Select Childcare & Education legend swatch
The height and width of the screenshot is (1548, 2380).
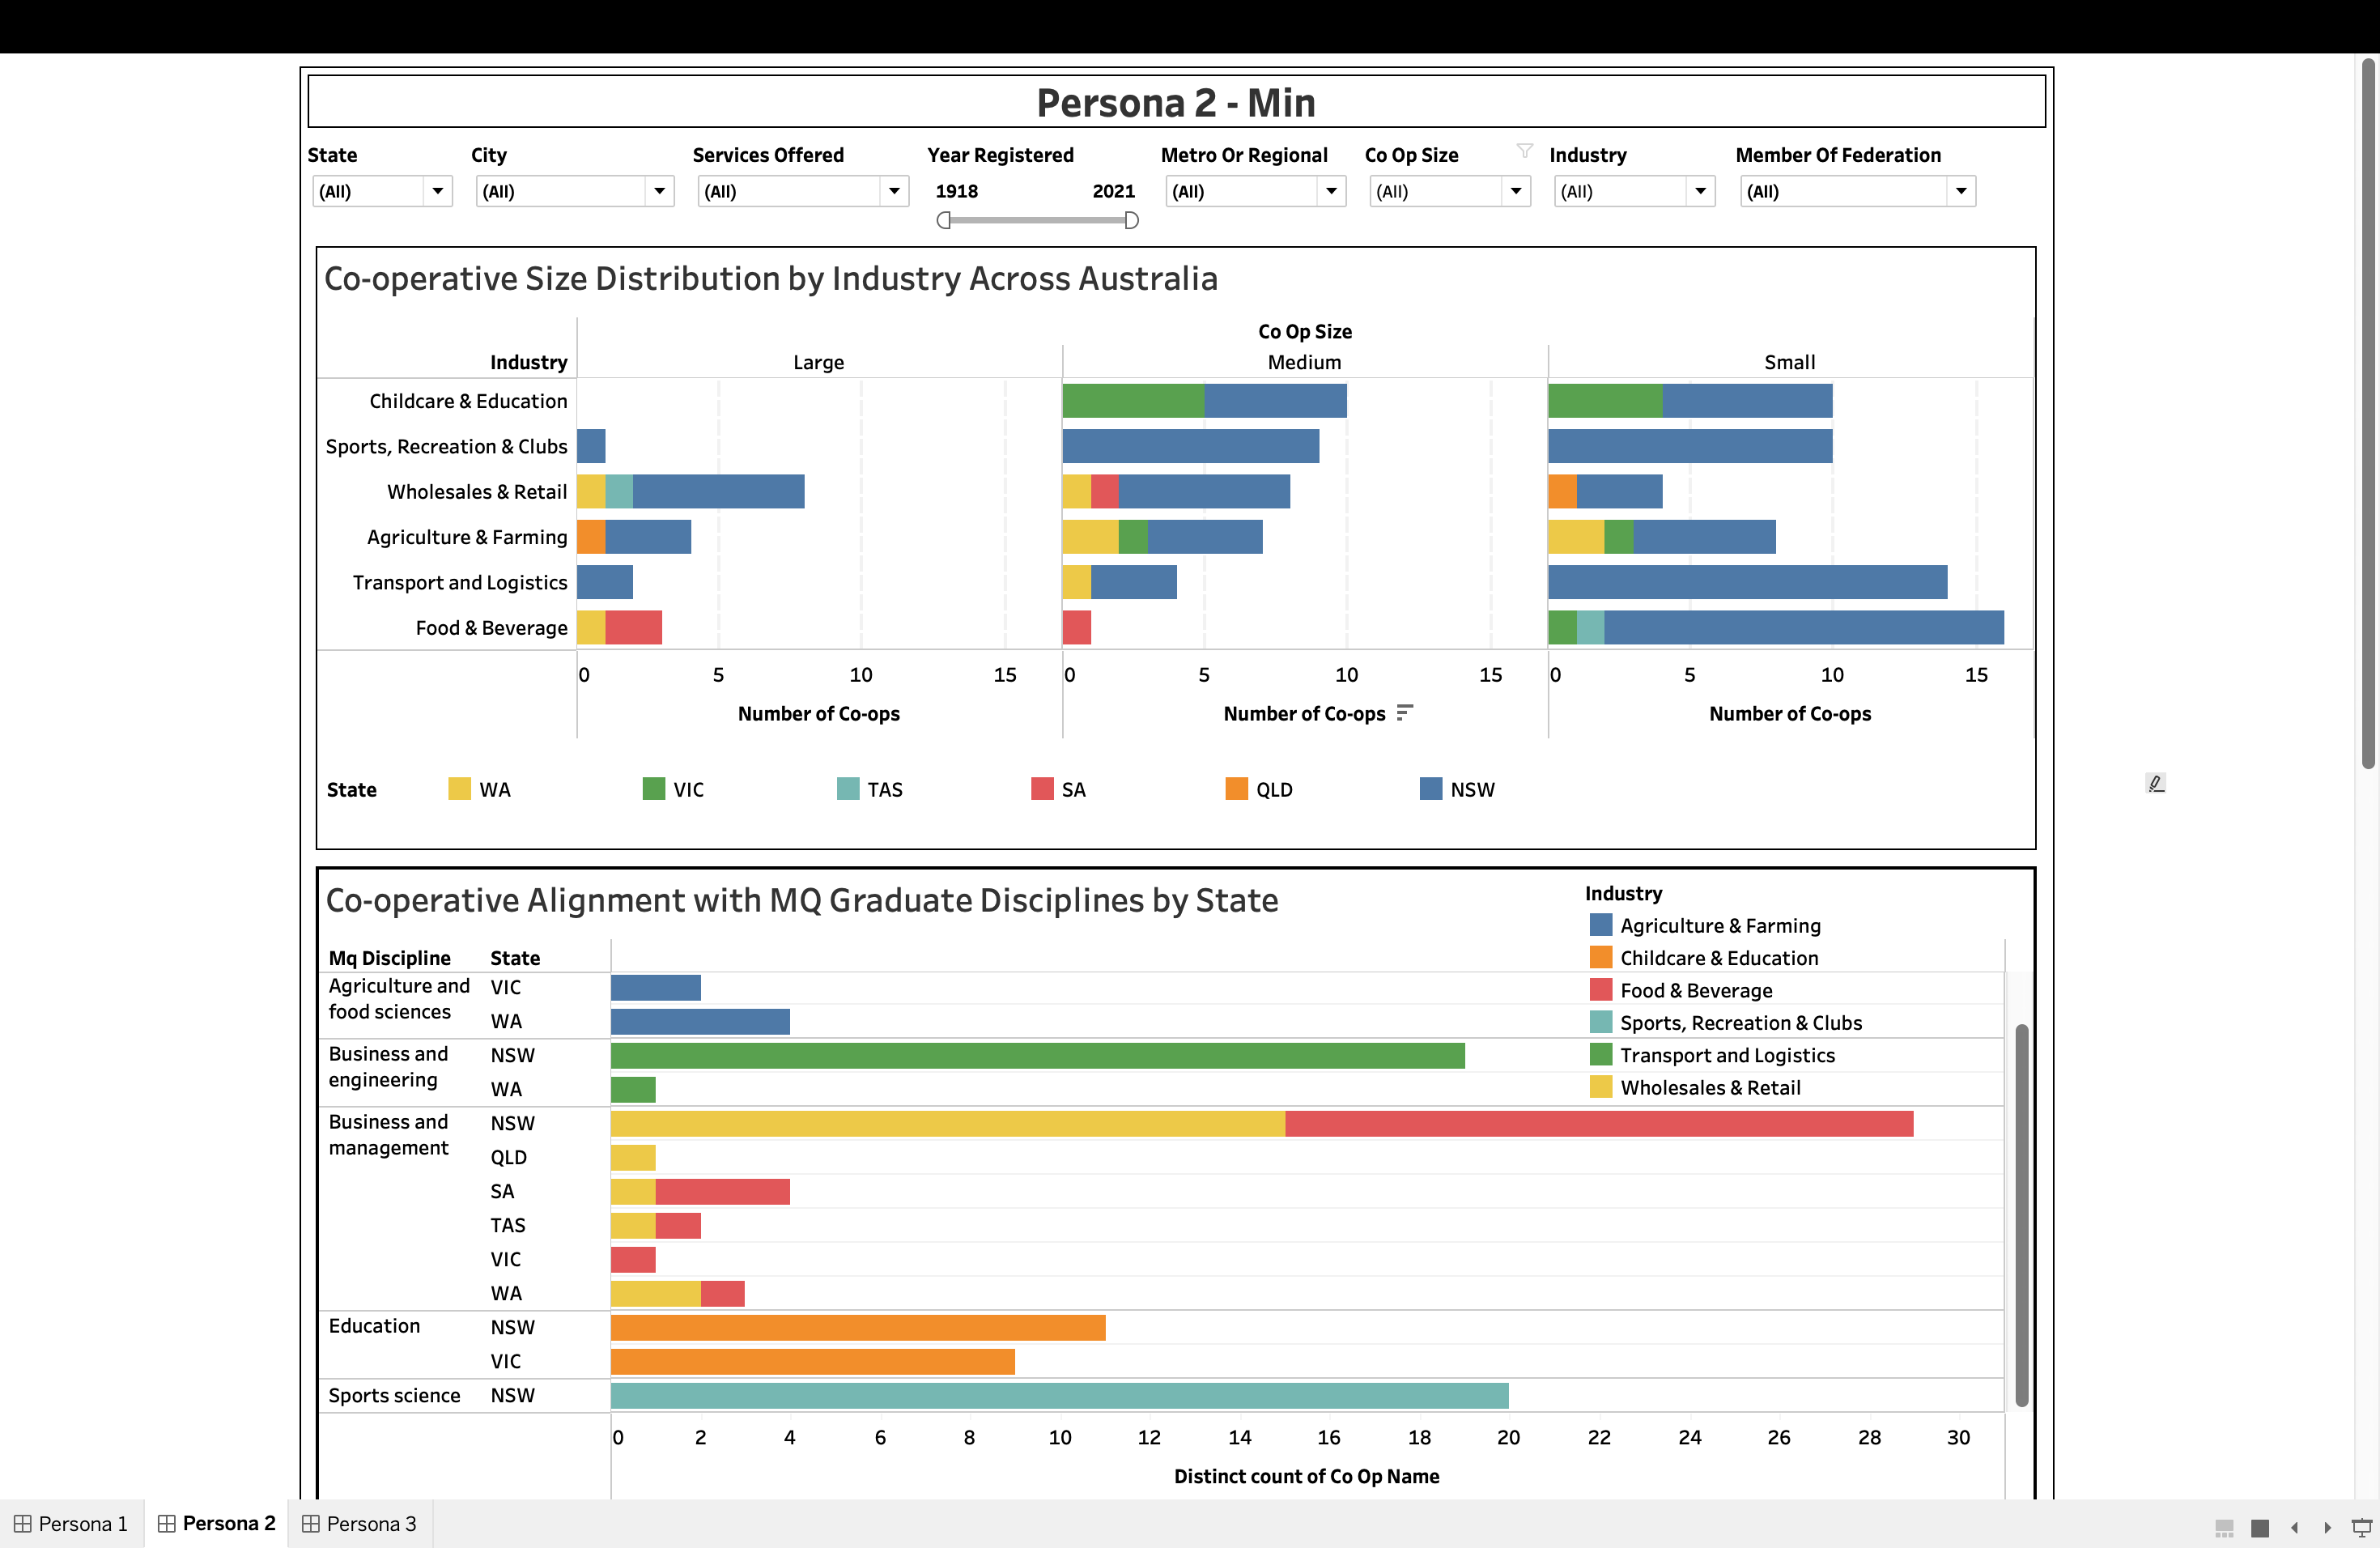(x=1601, y=957)
